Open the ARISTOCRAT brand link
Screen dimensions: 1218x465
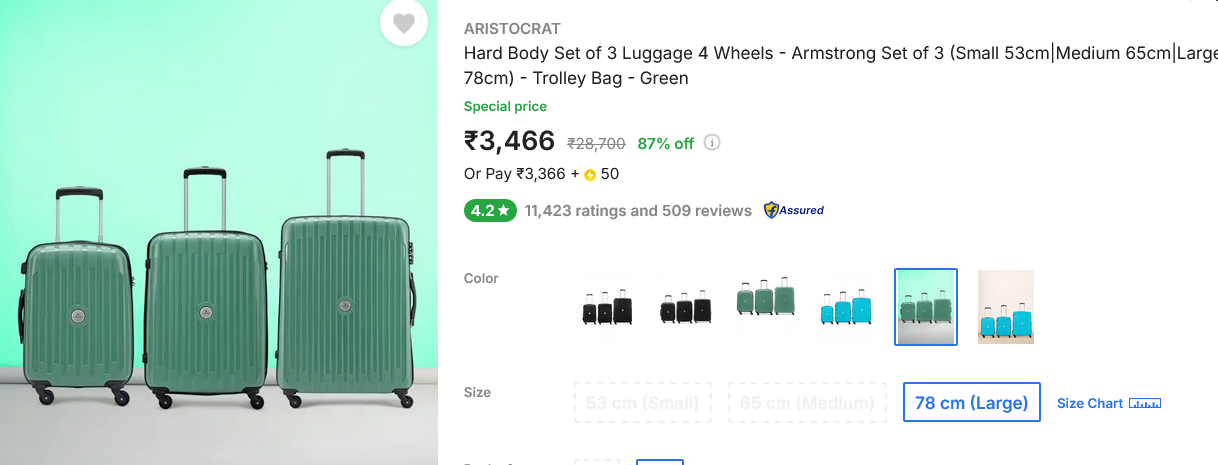click(512, 29)
